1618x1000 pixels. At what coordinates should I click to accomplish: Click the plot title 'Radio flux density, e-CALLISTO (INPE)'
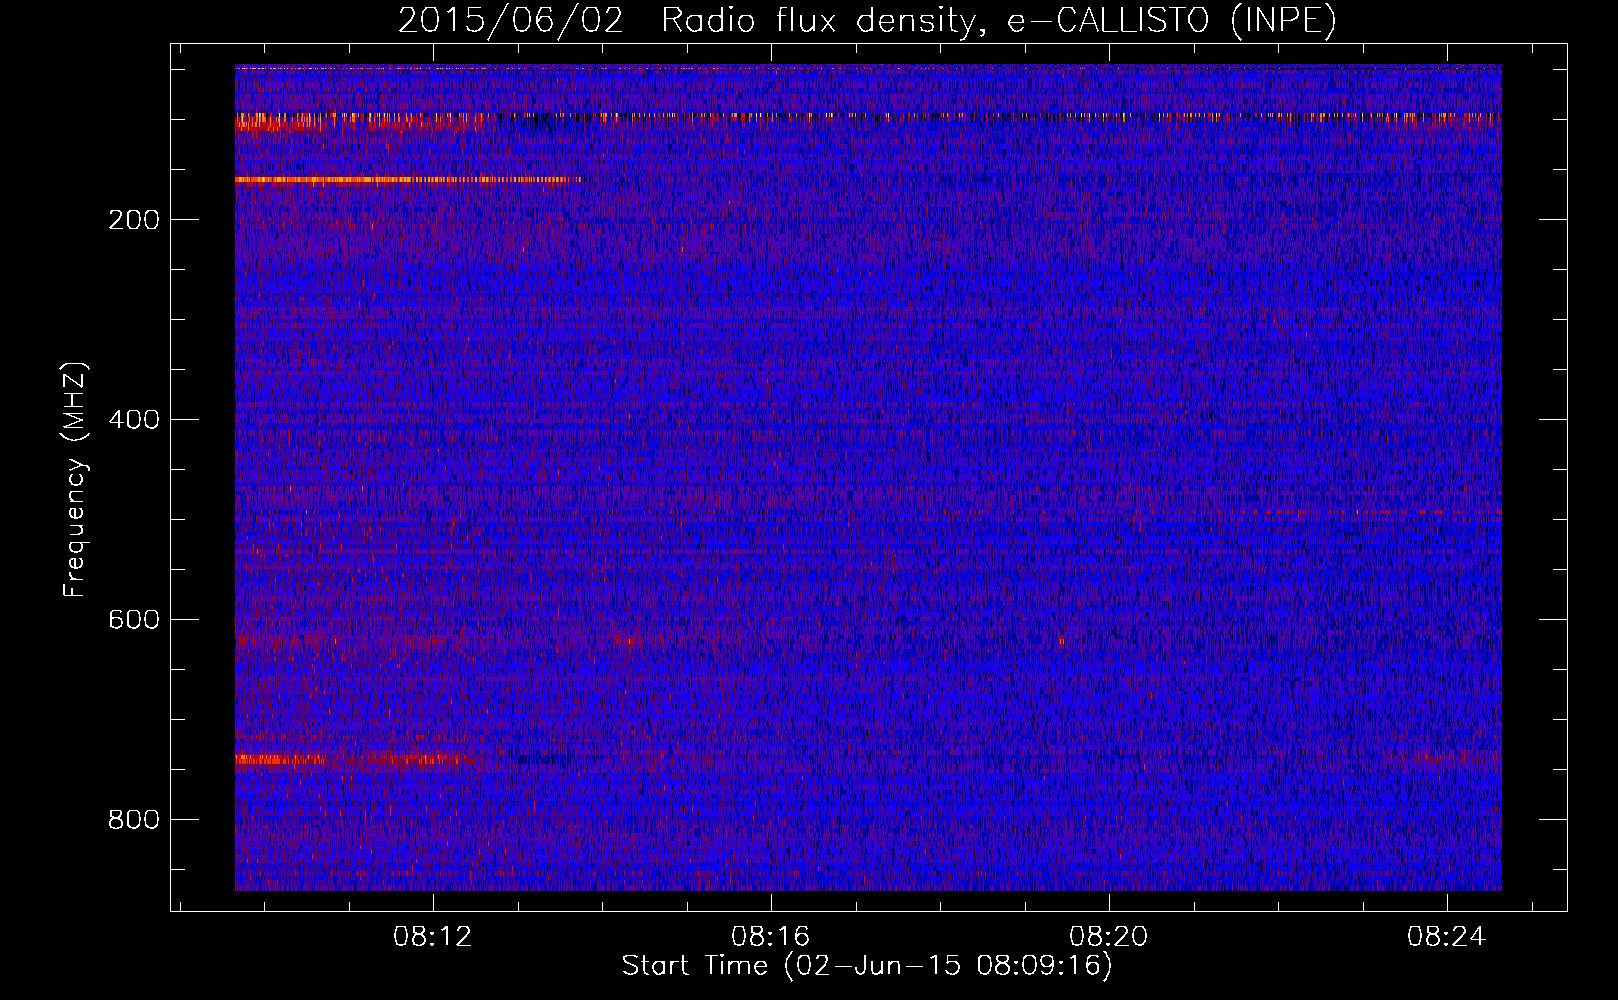pyautogui.click(x=998, y=20)
